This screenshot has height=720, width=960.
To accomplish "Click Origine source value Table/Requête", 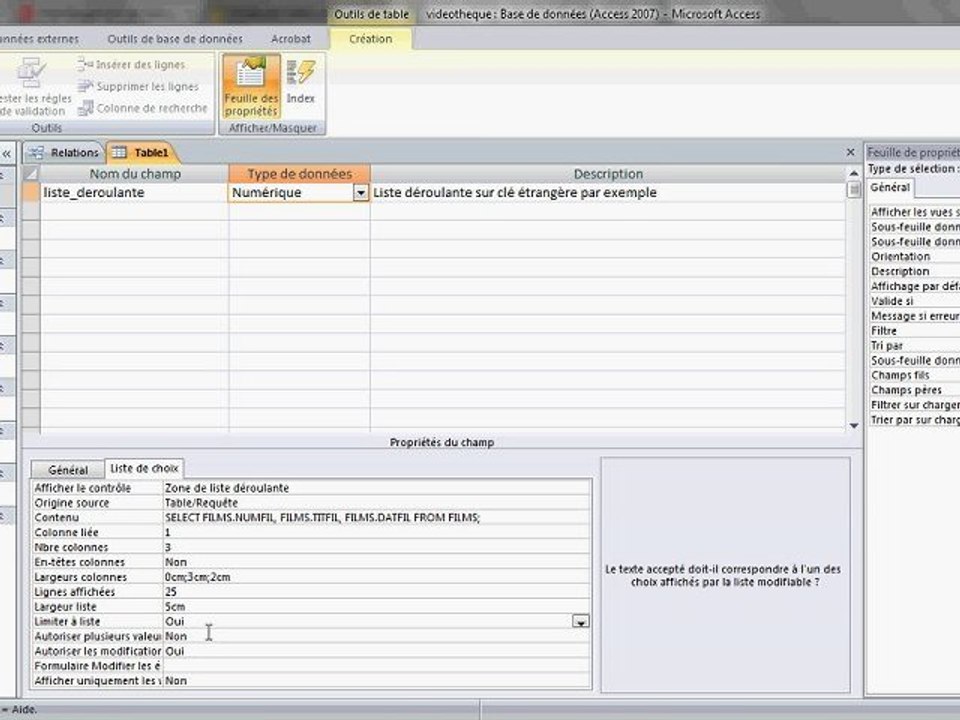I will click(377, 503).
